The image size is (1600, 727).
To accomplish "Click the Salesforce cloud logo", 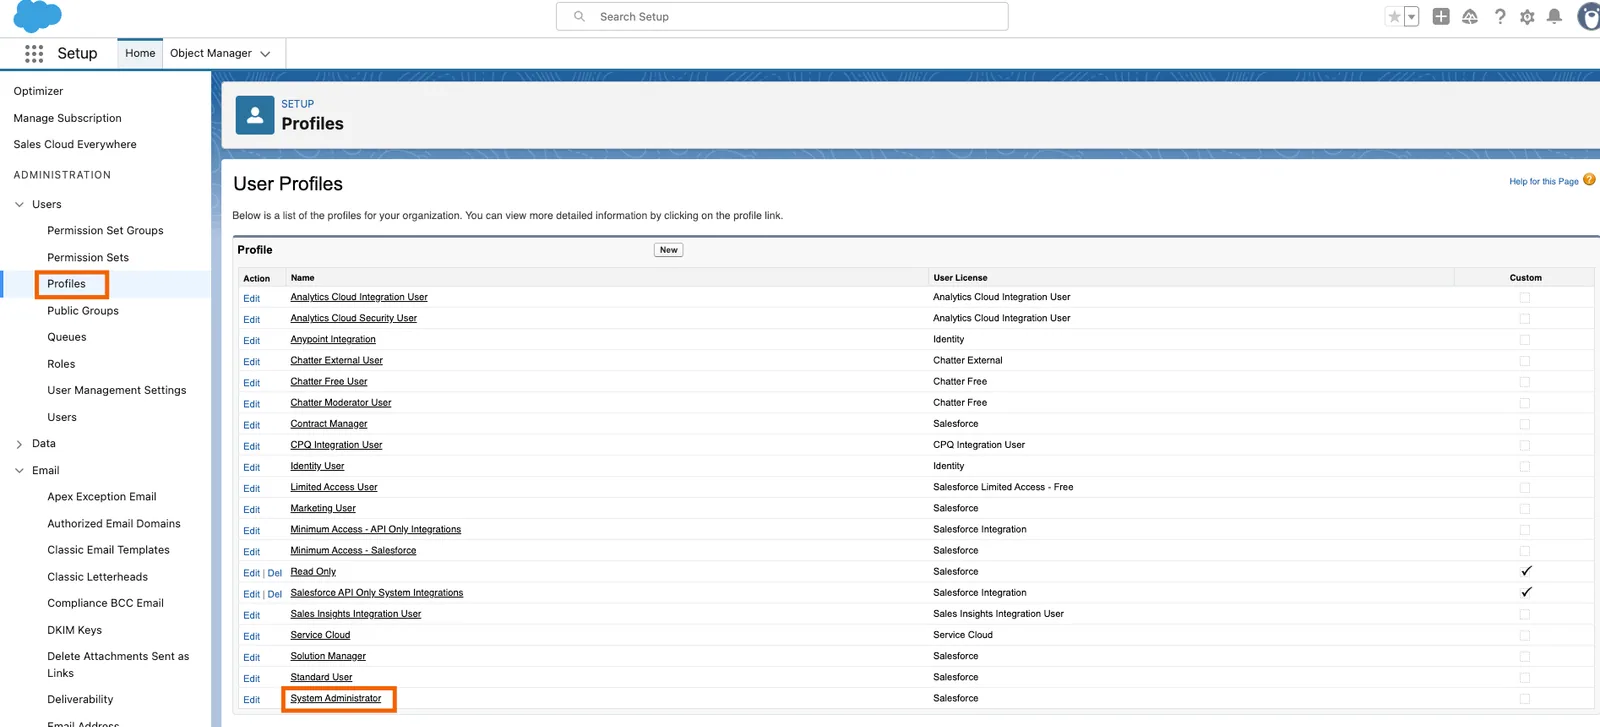I will (38, 16).
